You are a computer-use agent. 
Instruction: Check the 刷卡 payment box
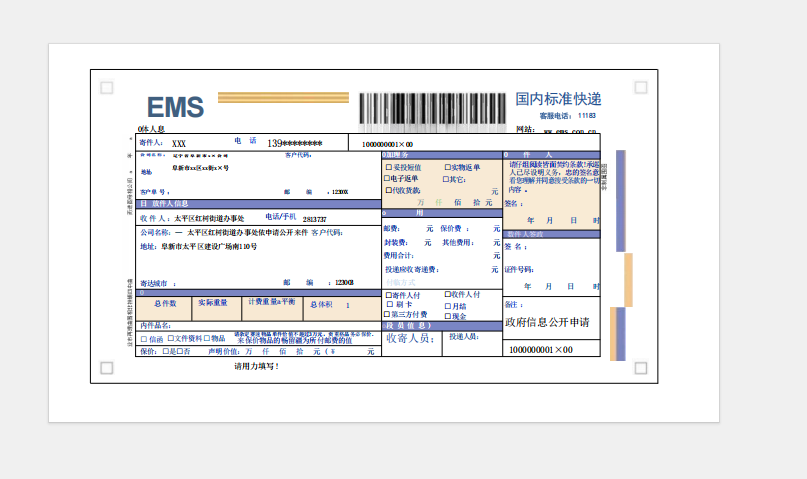pos(390,304)
